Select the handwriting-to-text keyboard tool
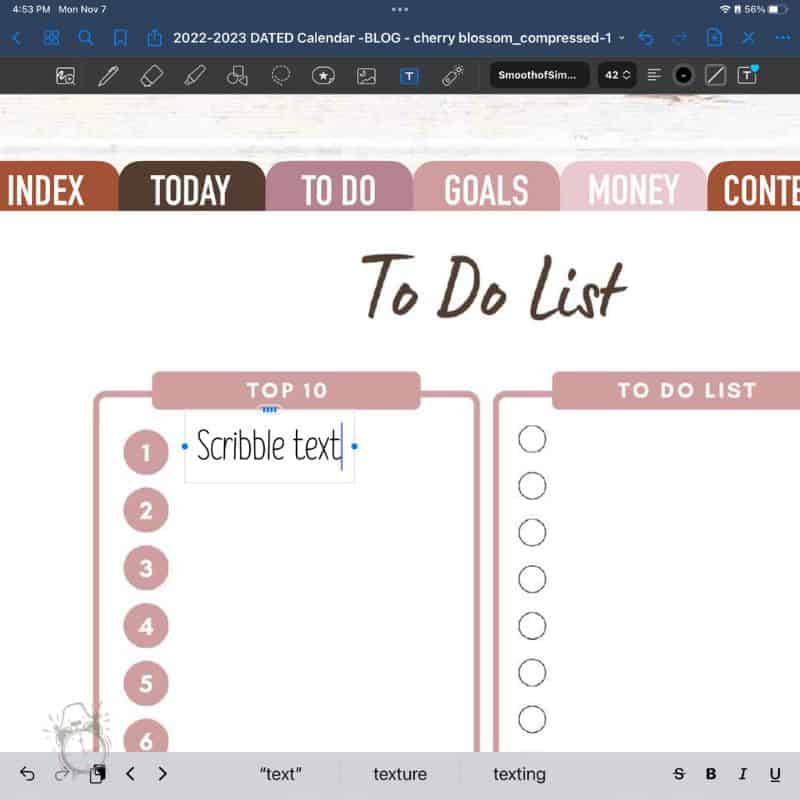 [66, 76]
